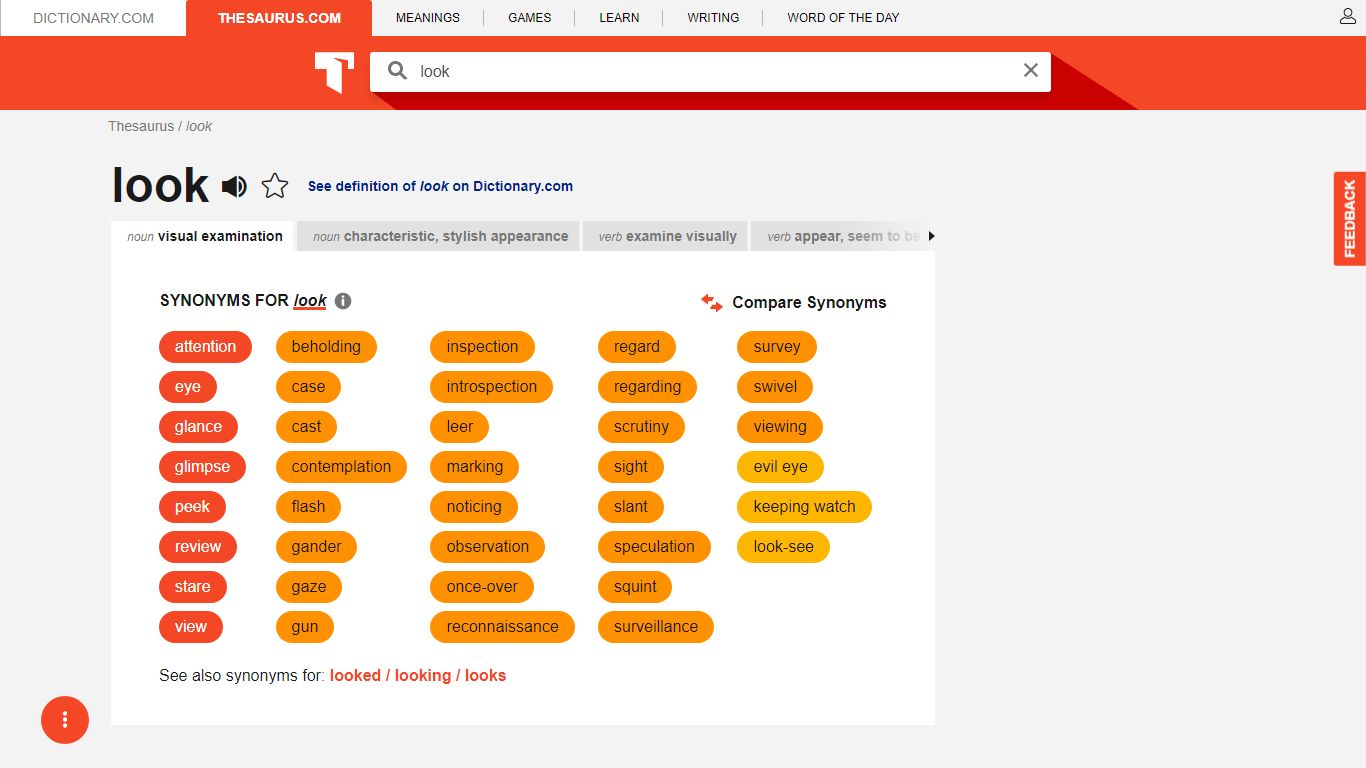Open the Feedback side button

pos(1350,218)
